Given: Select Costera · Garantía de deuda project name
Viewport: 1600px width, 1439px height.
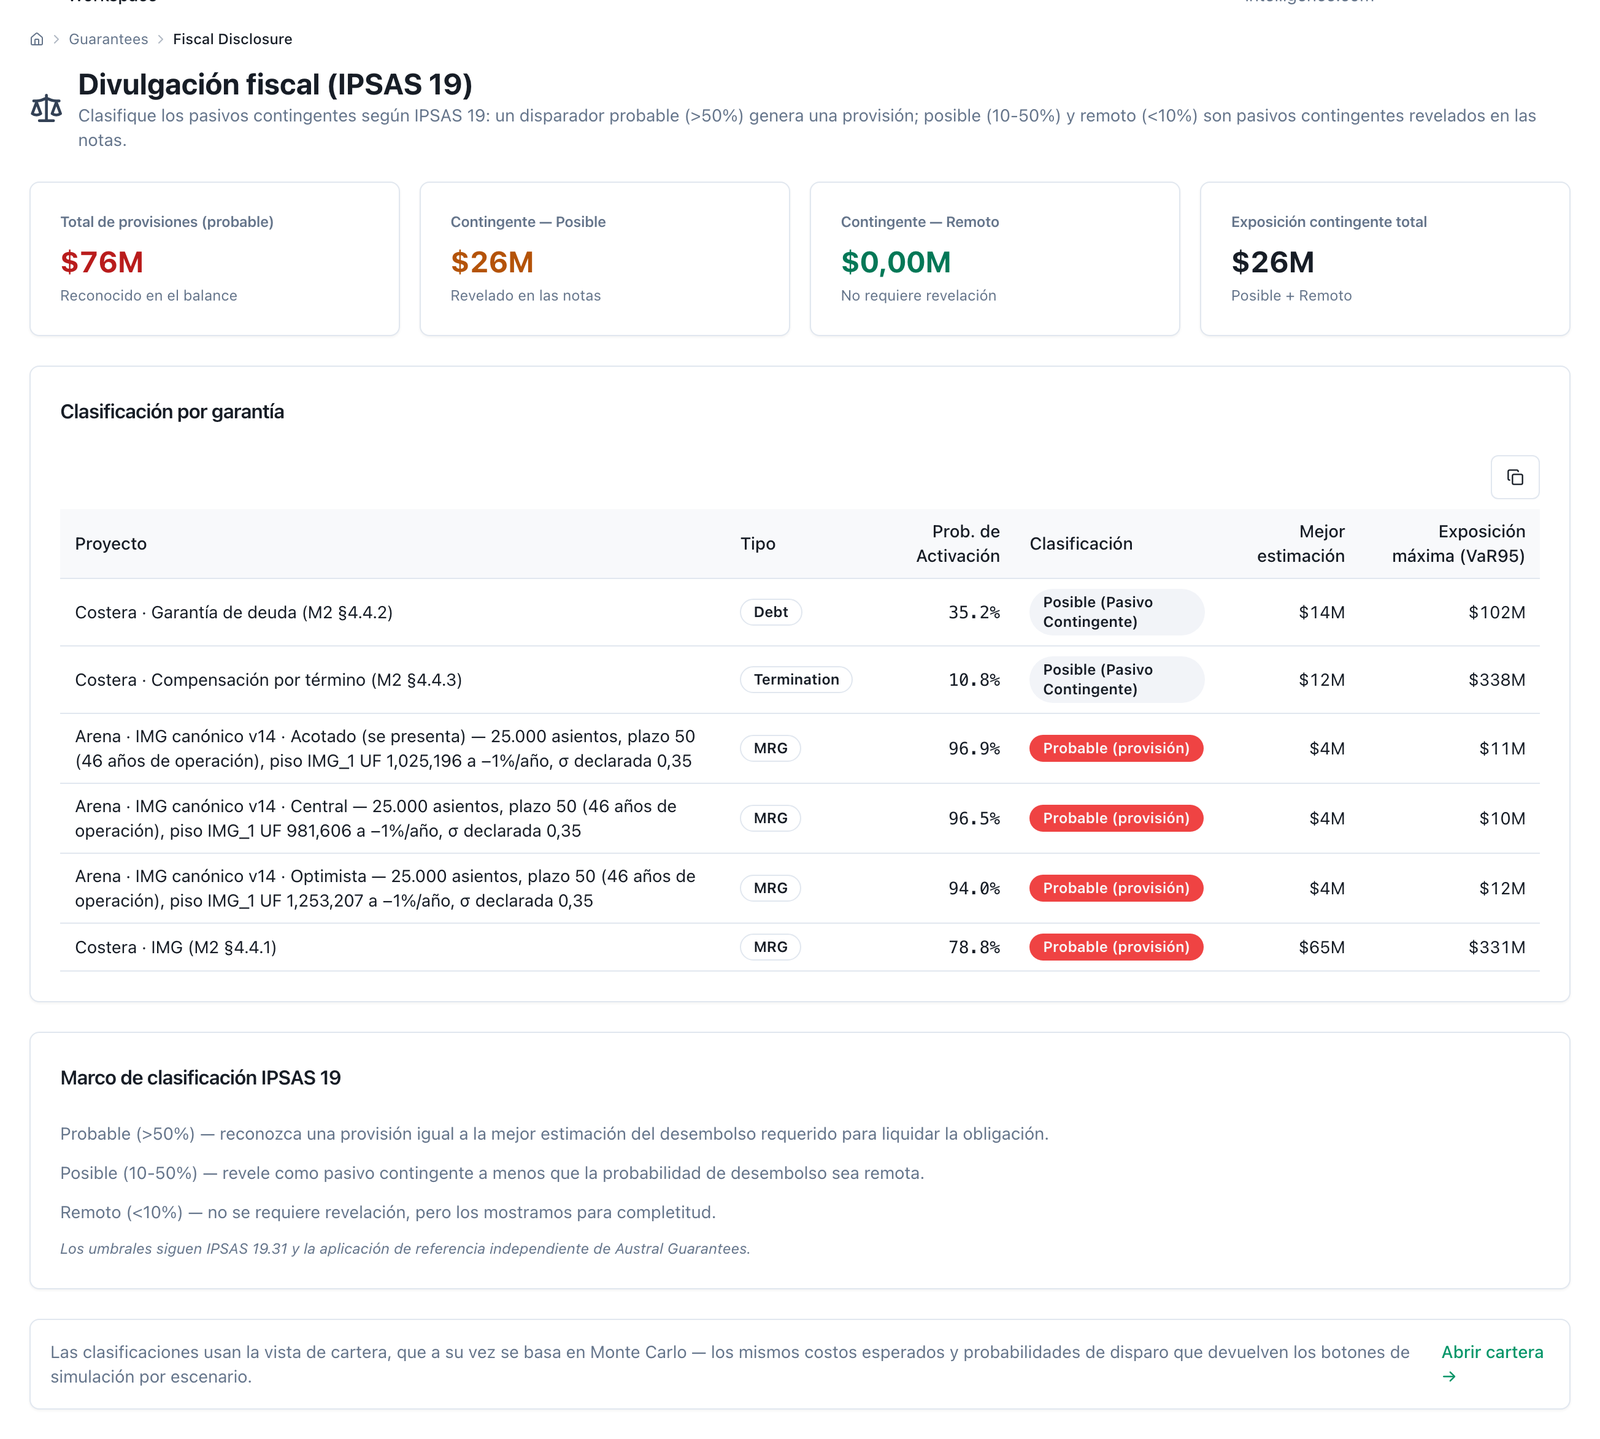Looking at the screenshot, I should tap(234, 612).
